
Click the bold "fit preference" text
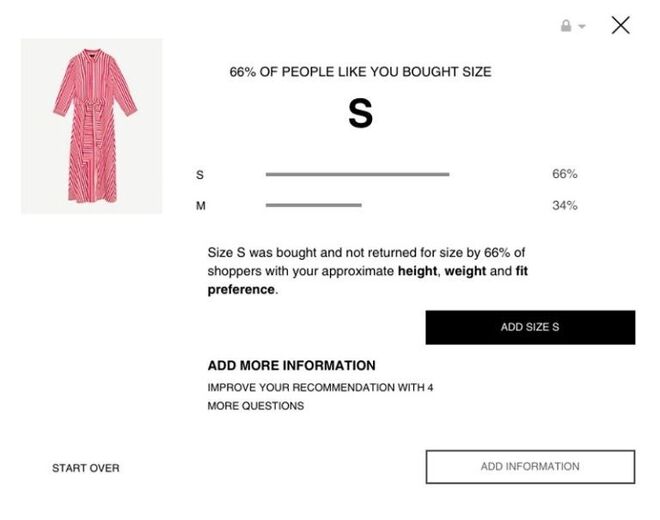point(241,290)
